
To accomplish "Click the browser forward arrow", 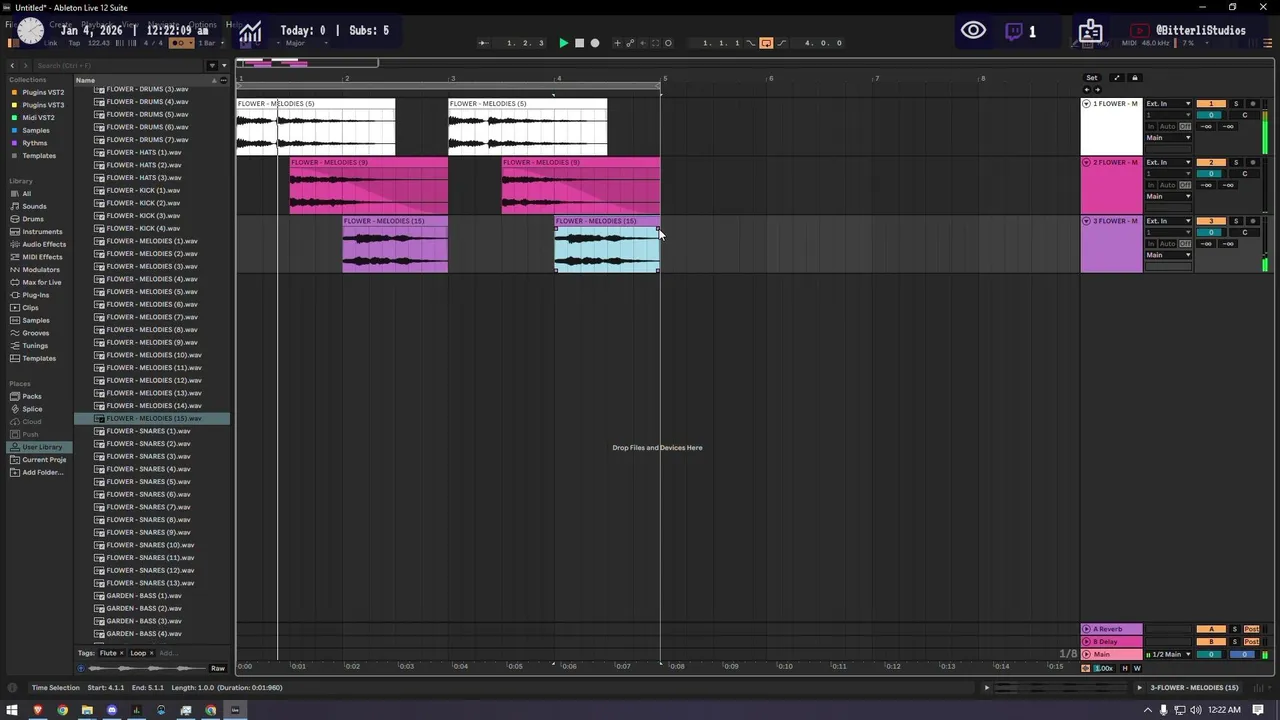I will pyautogui.click(x=26, y=65).
